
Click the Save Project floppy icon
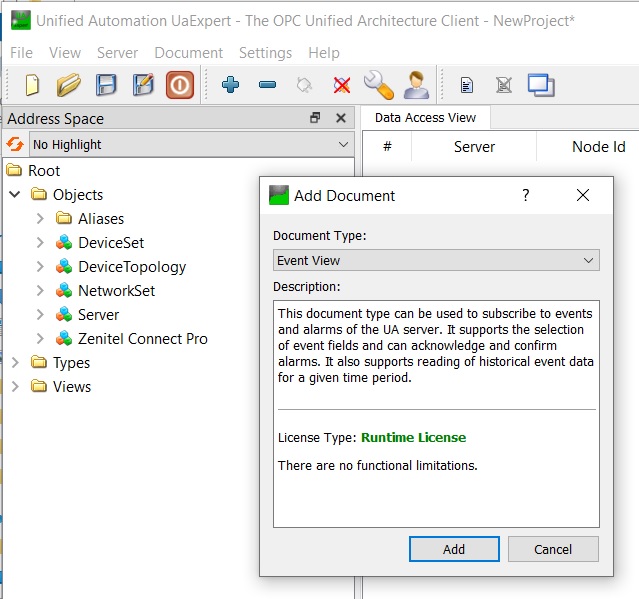pyautogui.click(x=106, y=85)
